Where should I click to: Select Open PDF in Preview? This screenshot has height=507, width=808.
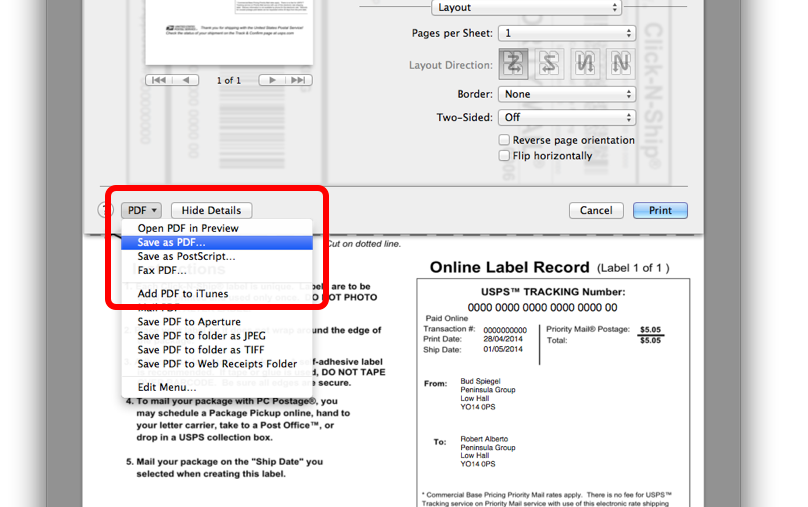pyautogui.click(x=188, y=228)
